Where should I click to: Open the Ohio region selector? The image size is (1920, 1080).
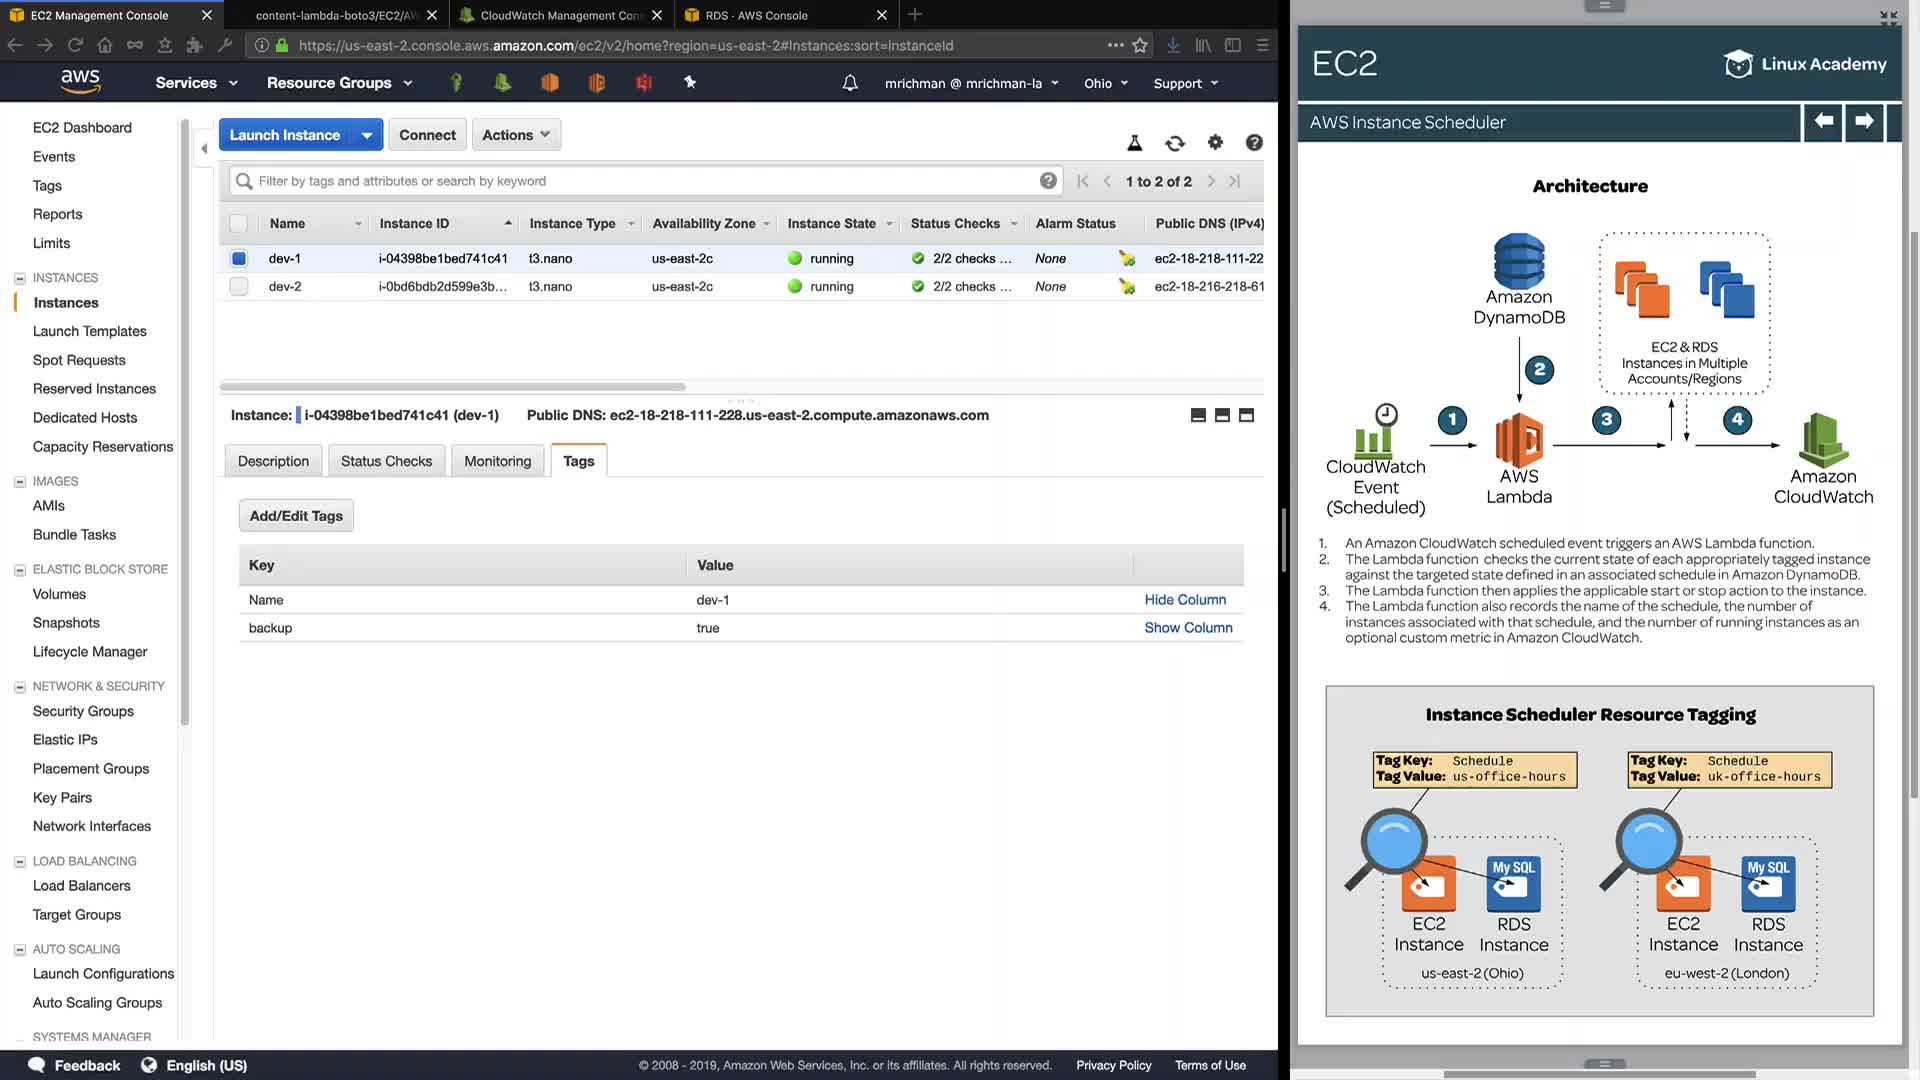pyautogui.click(x=1106, y=83)
